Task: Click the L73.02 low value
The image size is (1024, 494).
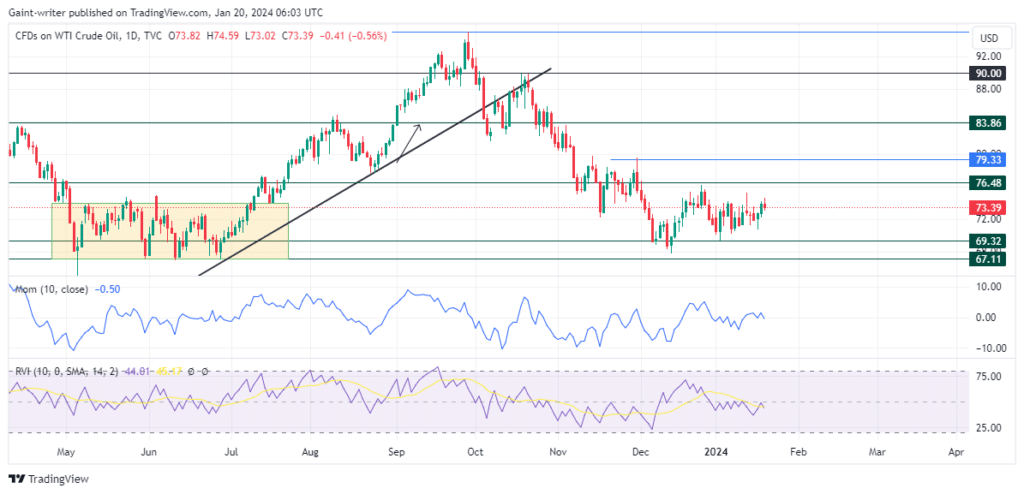Action: [259, 36]
